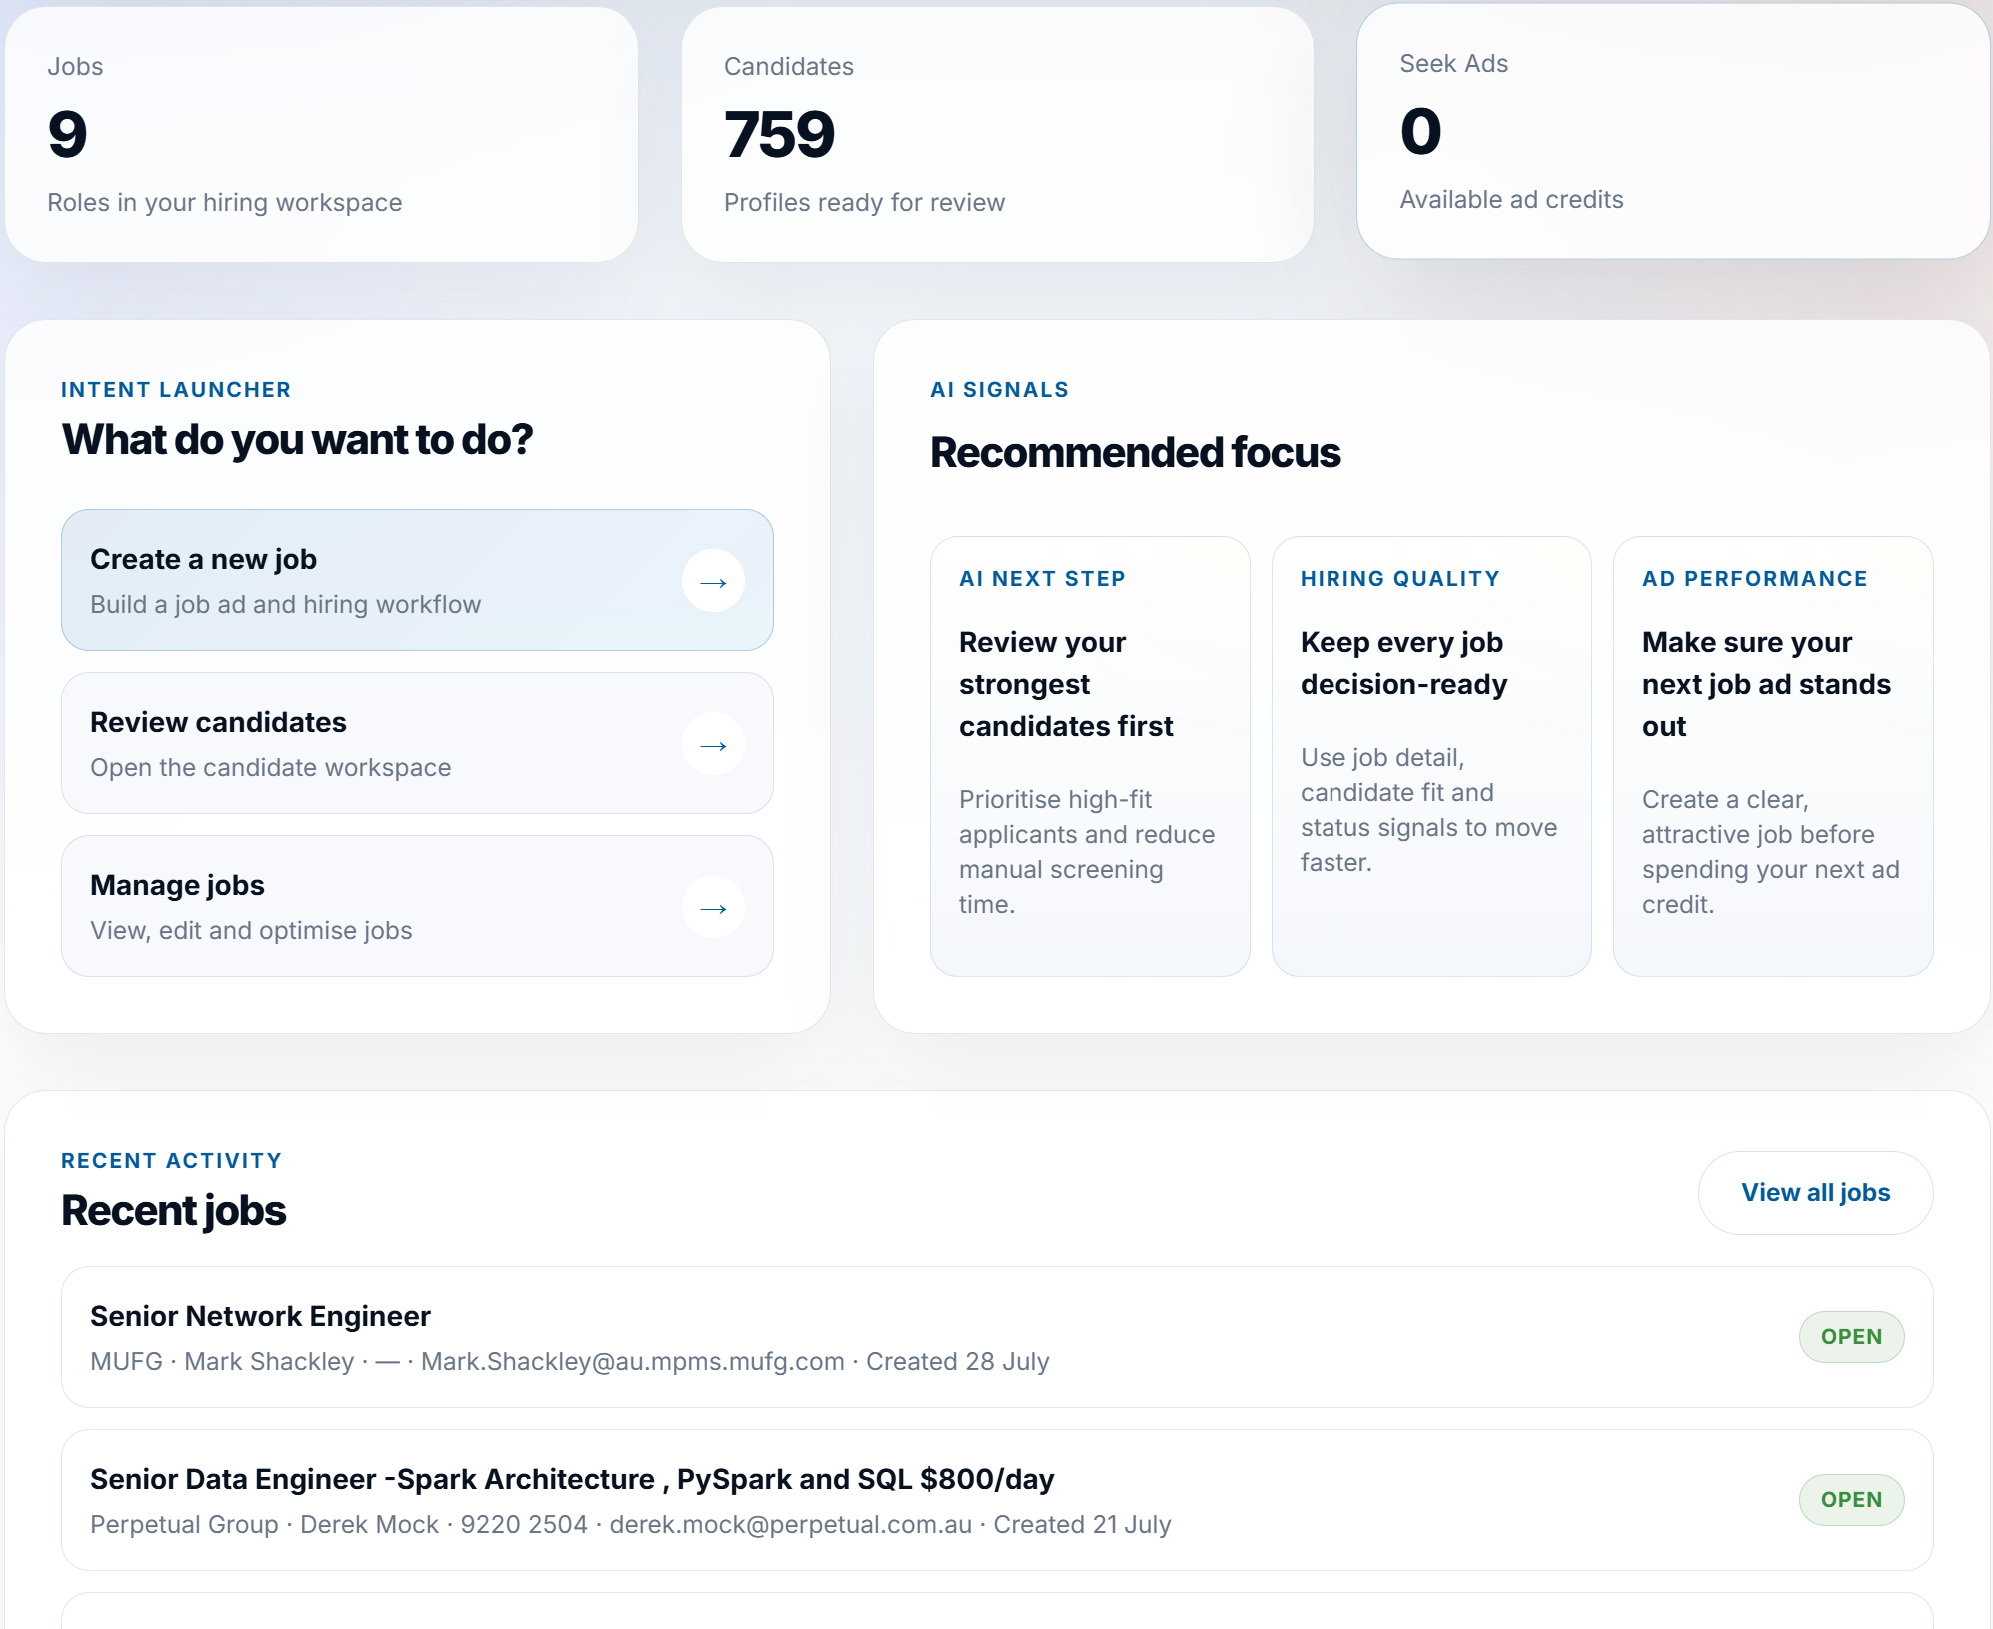Click 'Review your strongest candidates first' title
Image resolution: width=1993 pixels, height=1629 pixels.
[1066, 684]
